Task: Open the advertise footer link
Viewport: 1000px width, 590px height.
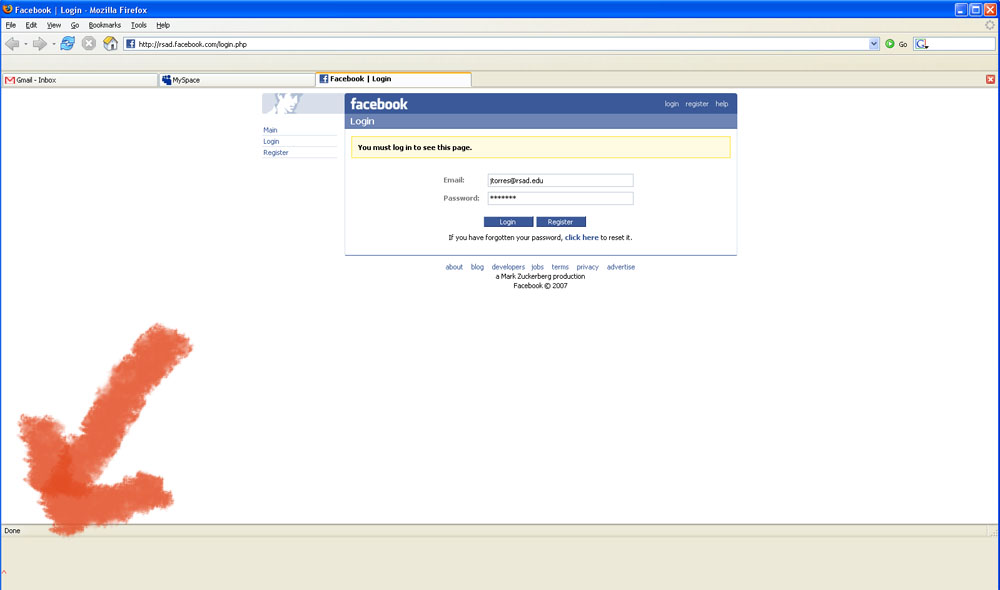Action: [x=621, y=267]
